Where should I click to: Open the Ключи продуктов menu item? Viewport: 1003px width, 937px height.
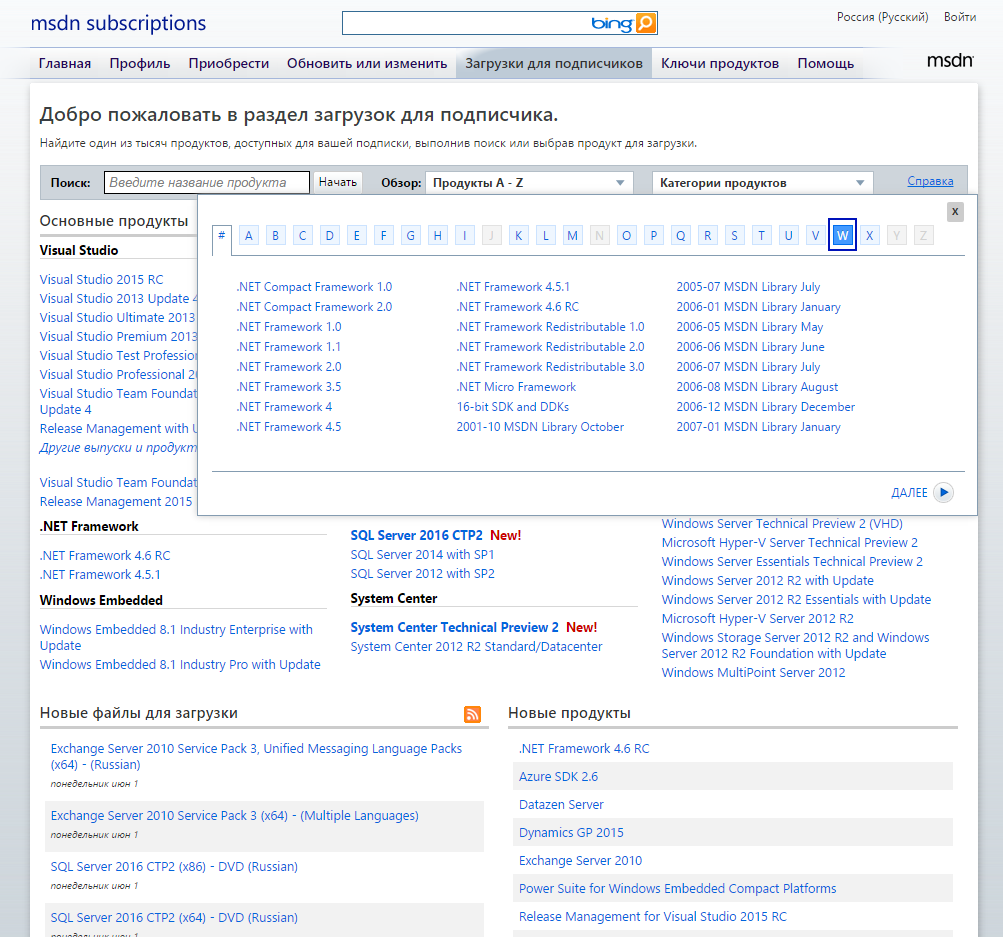point(720,63)
